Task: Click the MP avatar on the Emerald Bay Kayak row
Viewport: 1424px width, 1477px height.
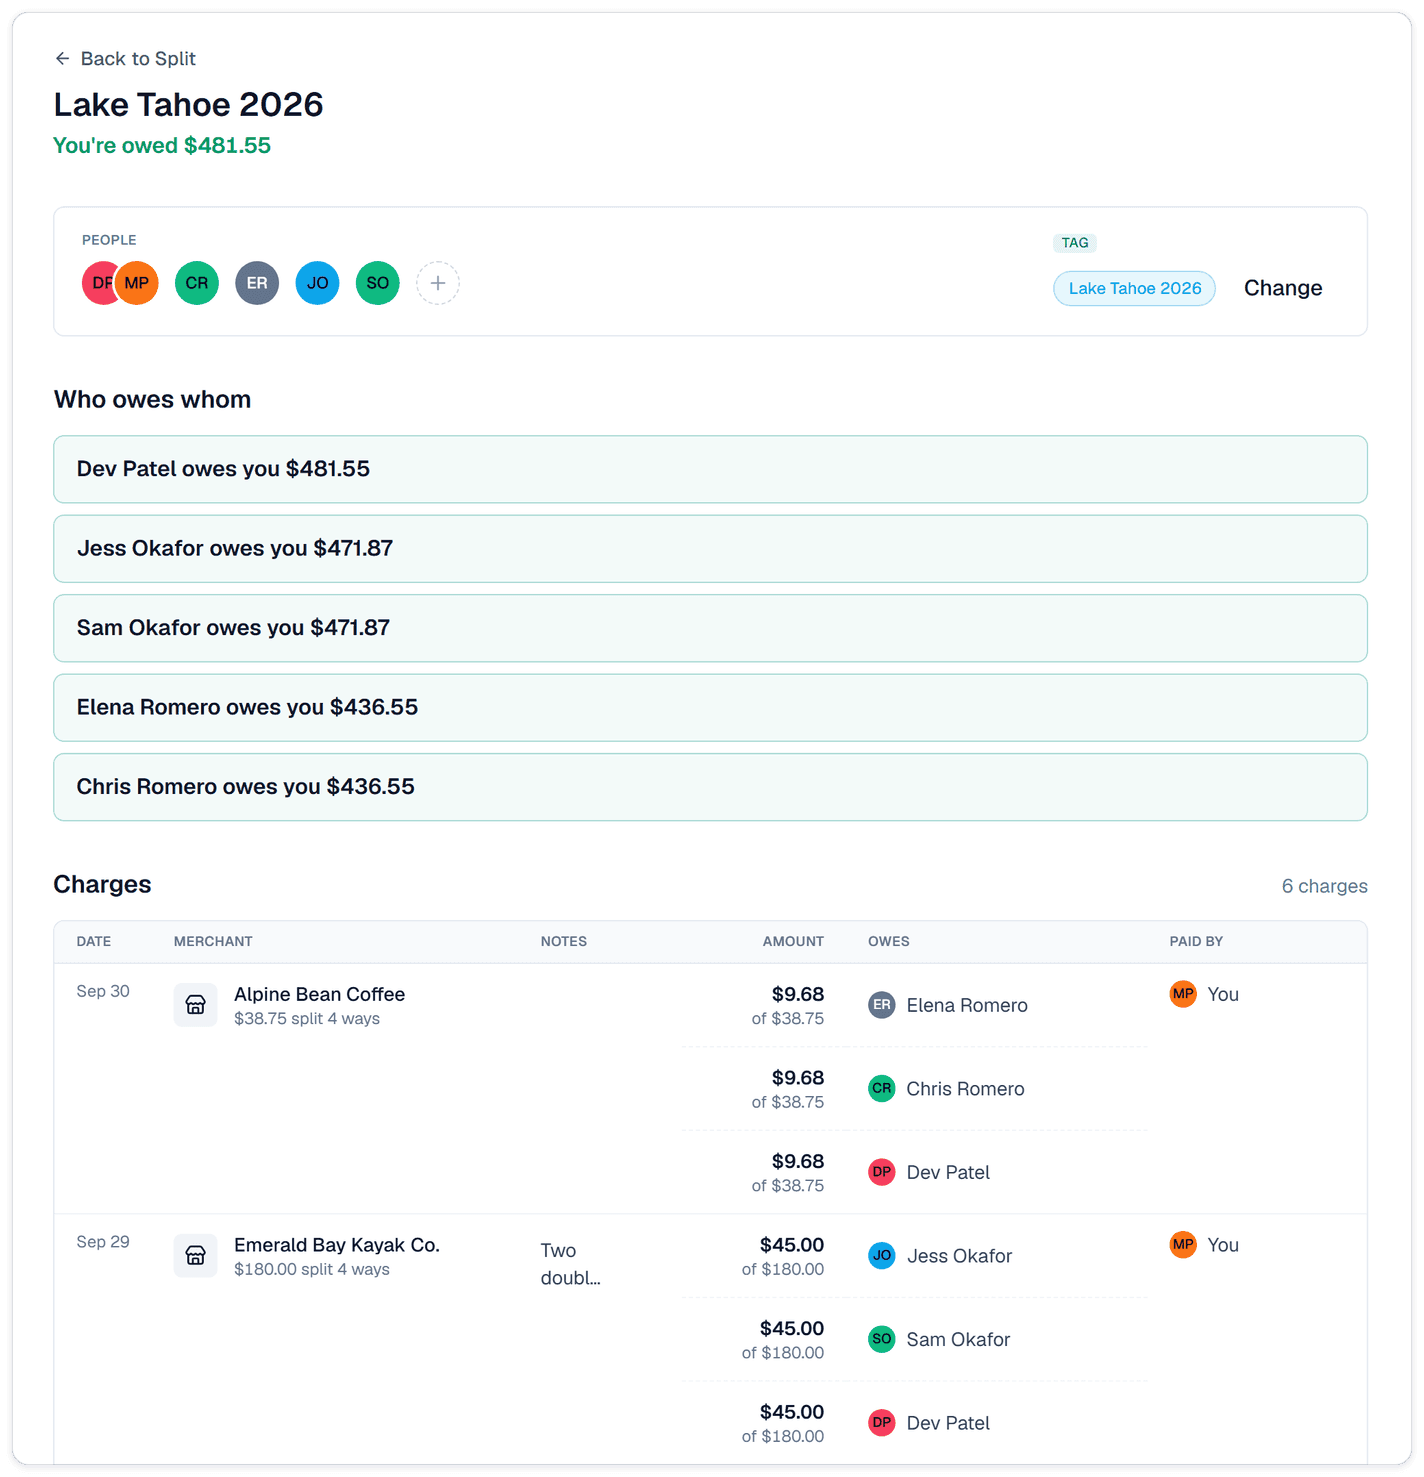Action: tap(1184, 1245)
